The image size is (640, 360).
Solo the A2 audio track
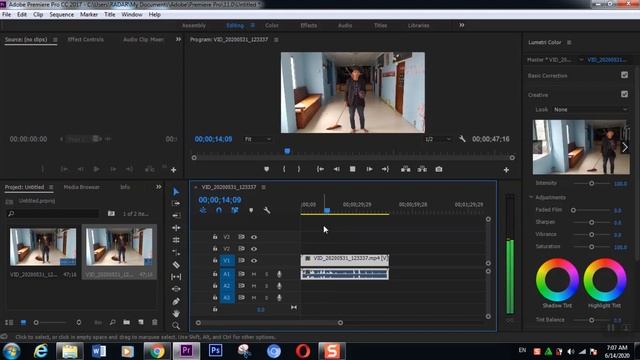(x=267, y=286)
